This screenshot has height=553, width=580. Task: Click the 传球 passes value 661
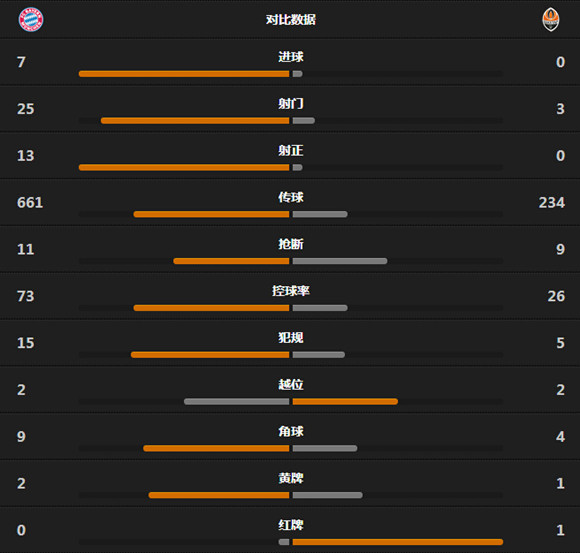(30, 202)
